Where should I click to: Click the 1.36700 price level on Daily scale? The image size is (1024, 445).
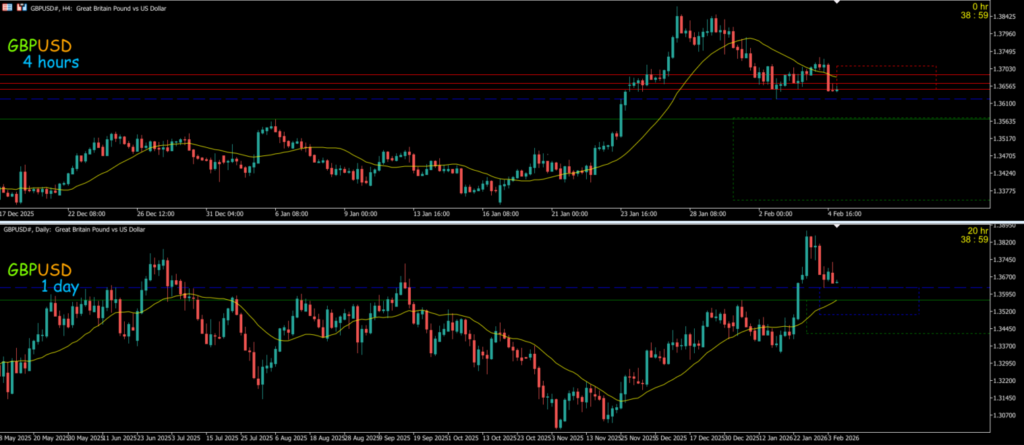(x=1002, y=276)
